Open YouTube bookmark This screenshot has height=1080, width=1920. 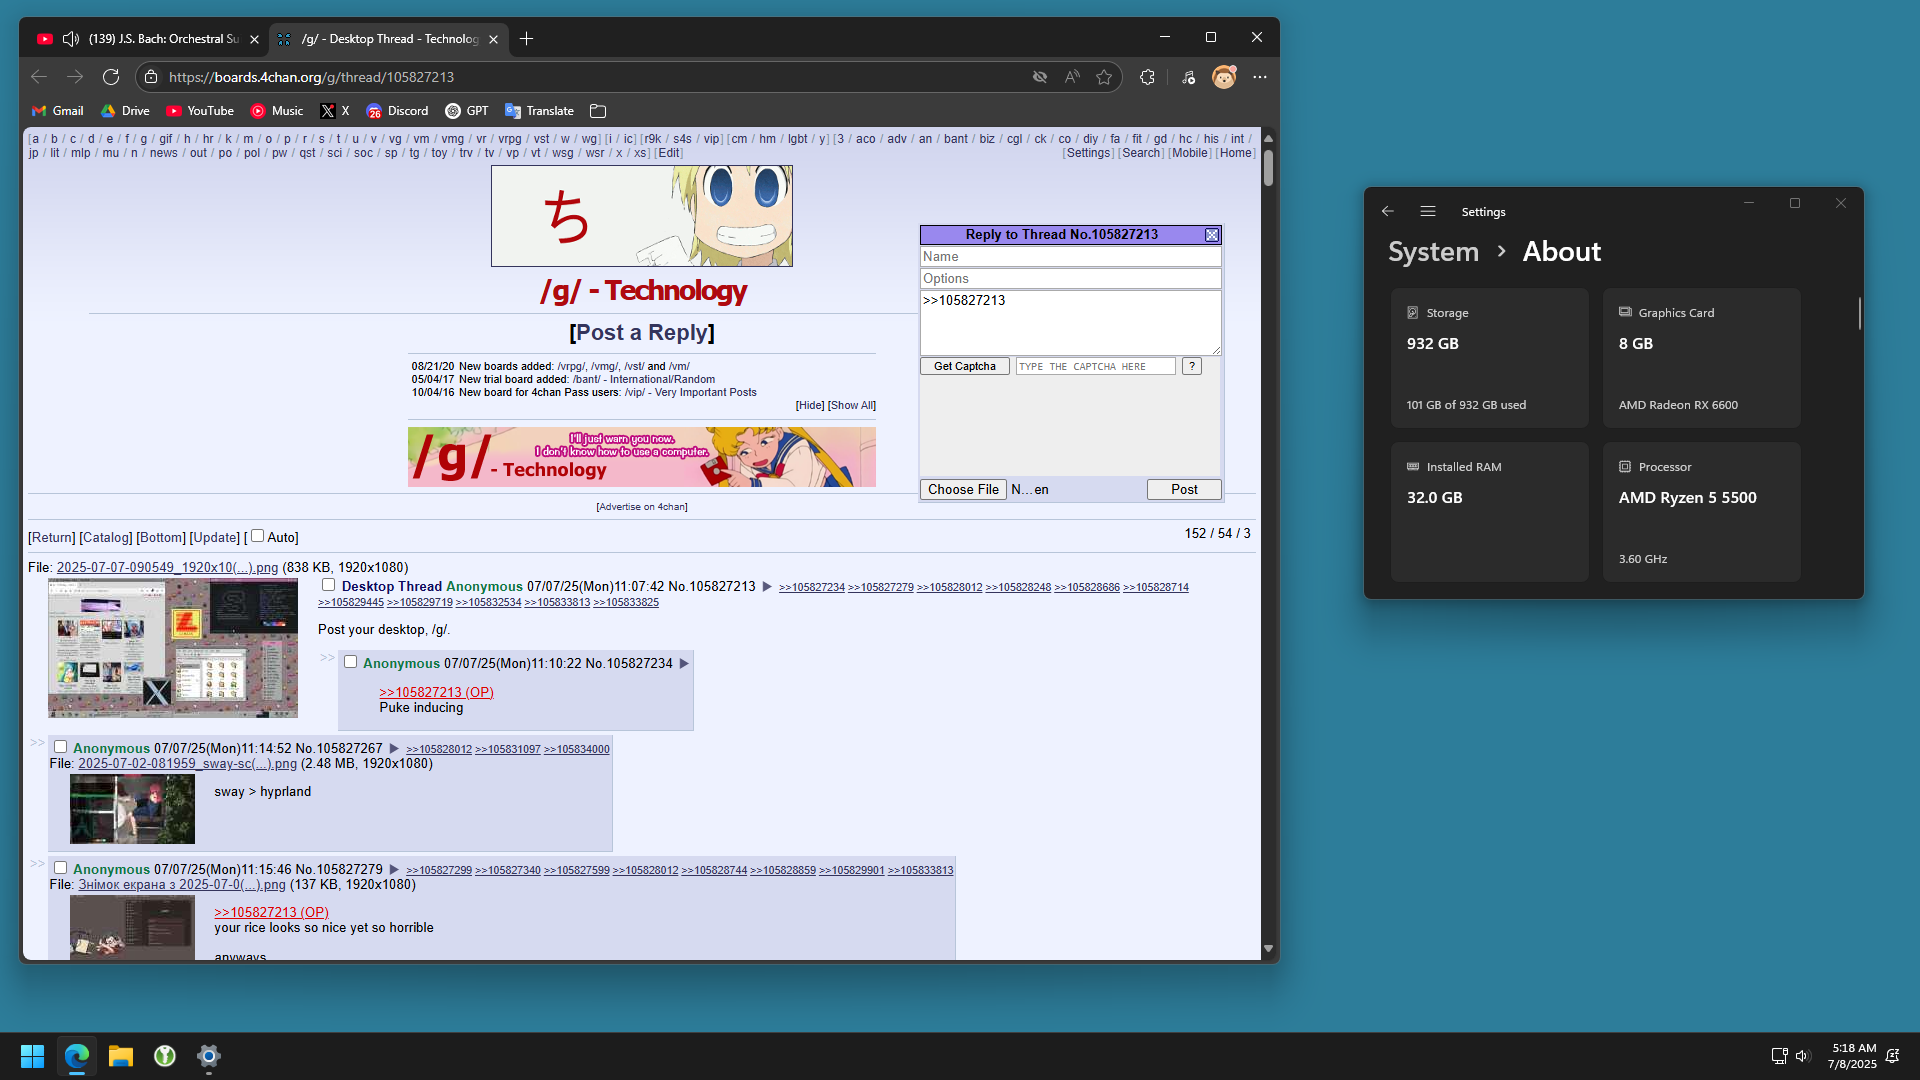click(200, 111)
